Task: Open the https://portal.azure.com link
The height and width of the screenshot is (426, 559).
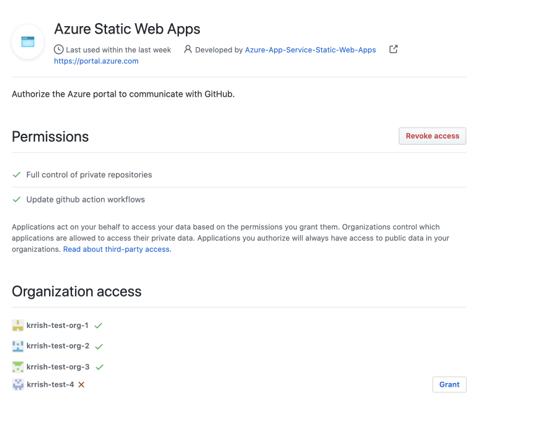Action: point(96,61)
